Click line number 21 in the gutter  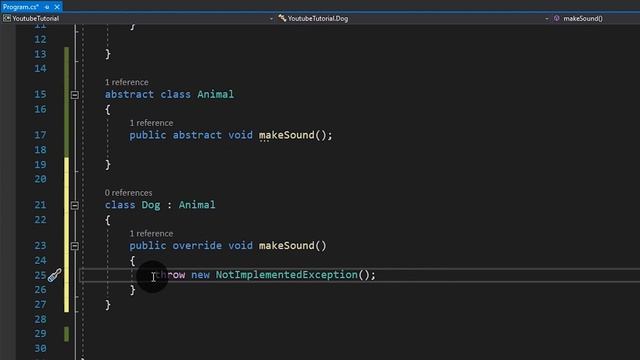[40, 205]
